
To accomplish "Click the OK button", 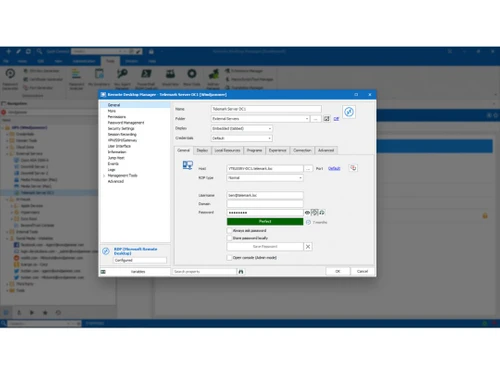I will 338,271.
